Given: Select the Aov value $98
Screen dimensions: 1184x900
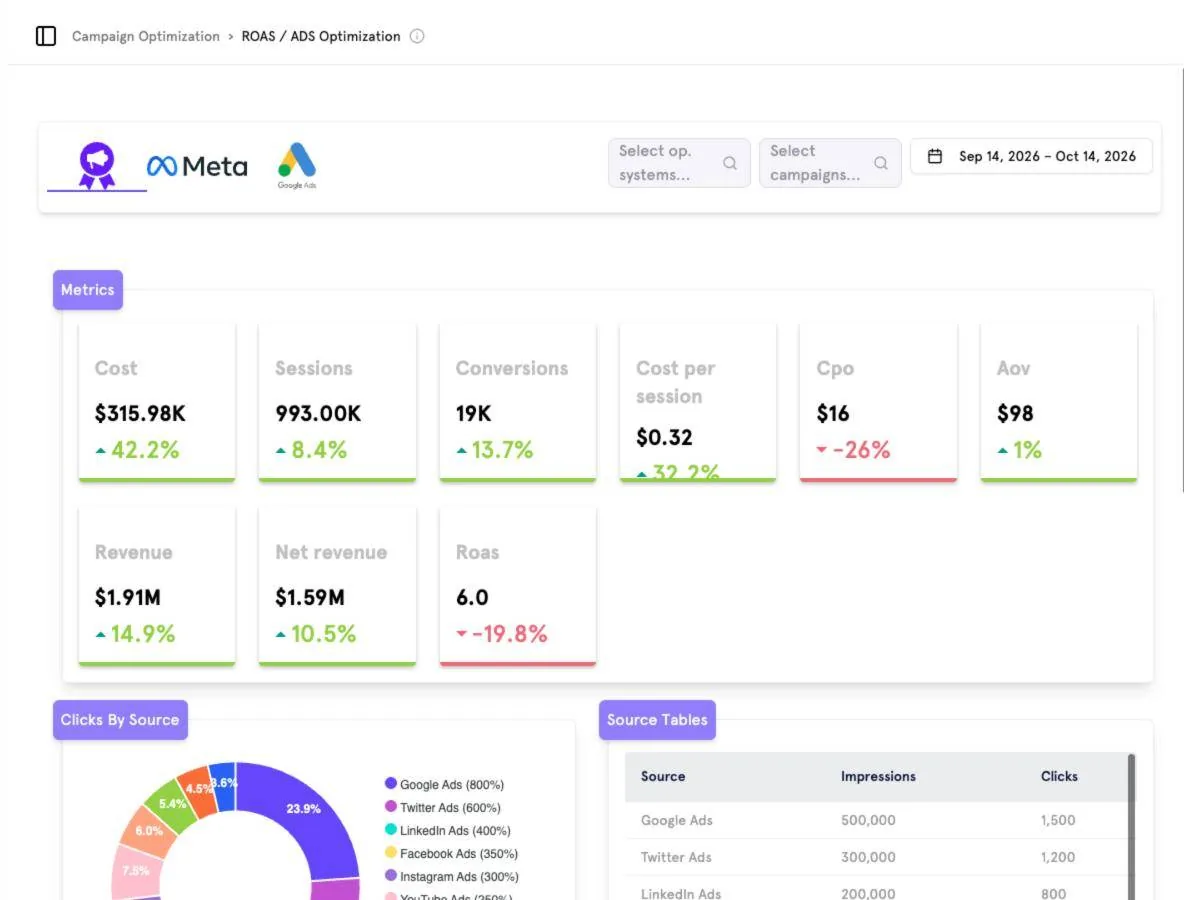Looking at the screenshot, I should point(1015,414).
